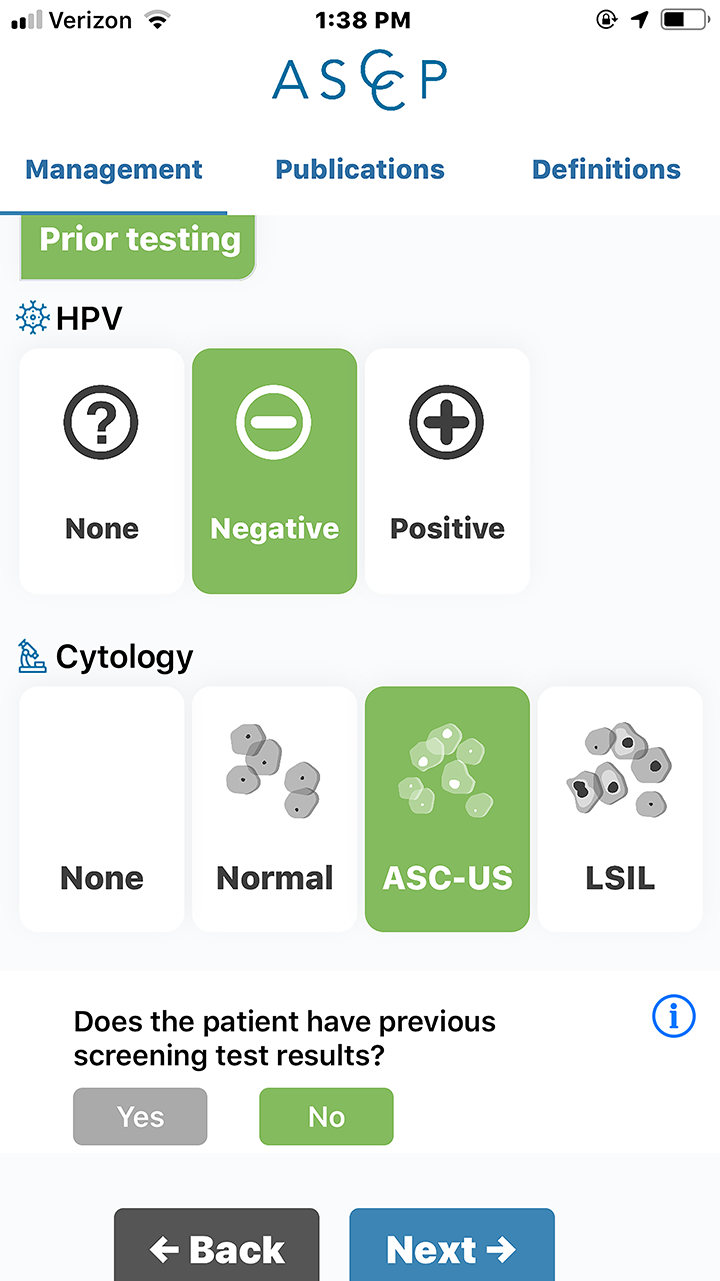Select the minus circle icon for HPV Negative
This screenshot has height=1281, width=720.
pos(274,422)
